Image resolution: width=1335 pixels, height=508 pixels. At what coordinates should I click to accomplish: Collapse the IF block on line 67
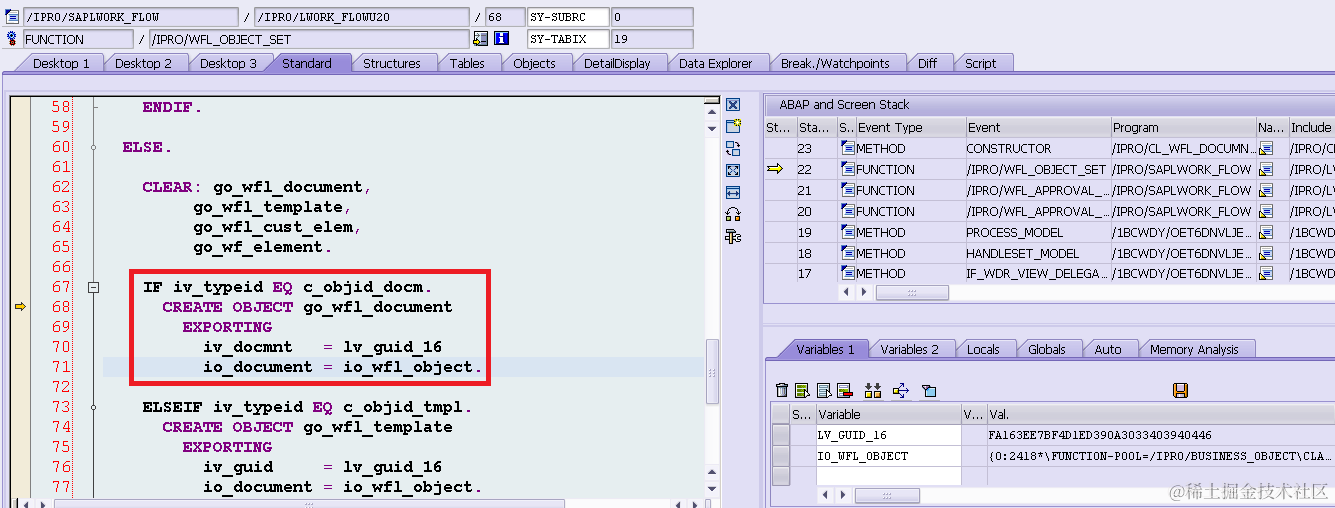[94, 287]
